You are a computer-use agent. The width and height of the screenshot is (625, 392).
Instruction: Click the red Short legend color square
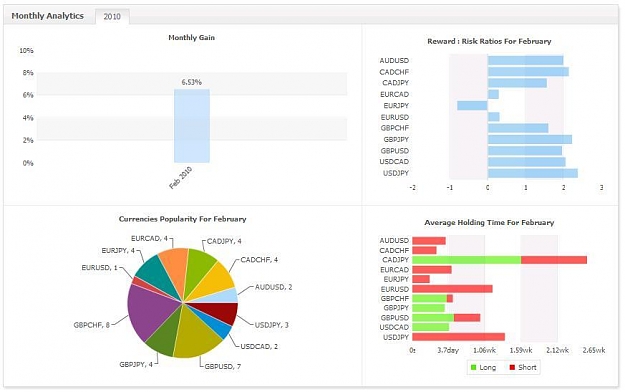[512, 367]
